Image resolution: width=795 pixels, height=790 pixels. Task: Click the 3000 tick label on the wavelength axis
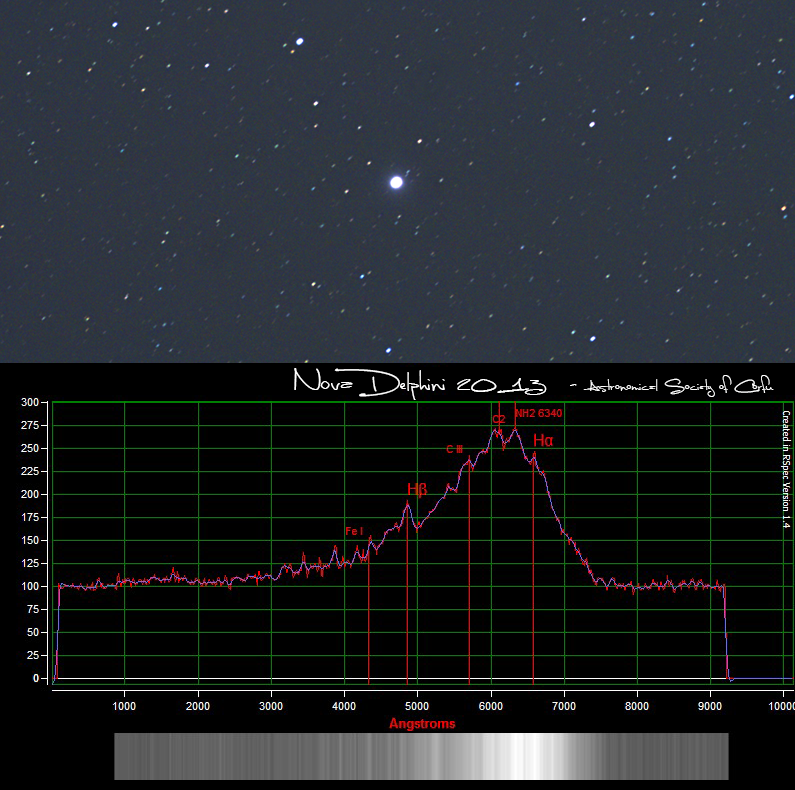(x=271, y=706)
